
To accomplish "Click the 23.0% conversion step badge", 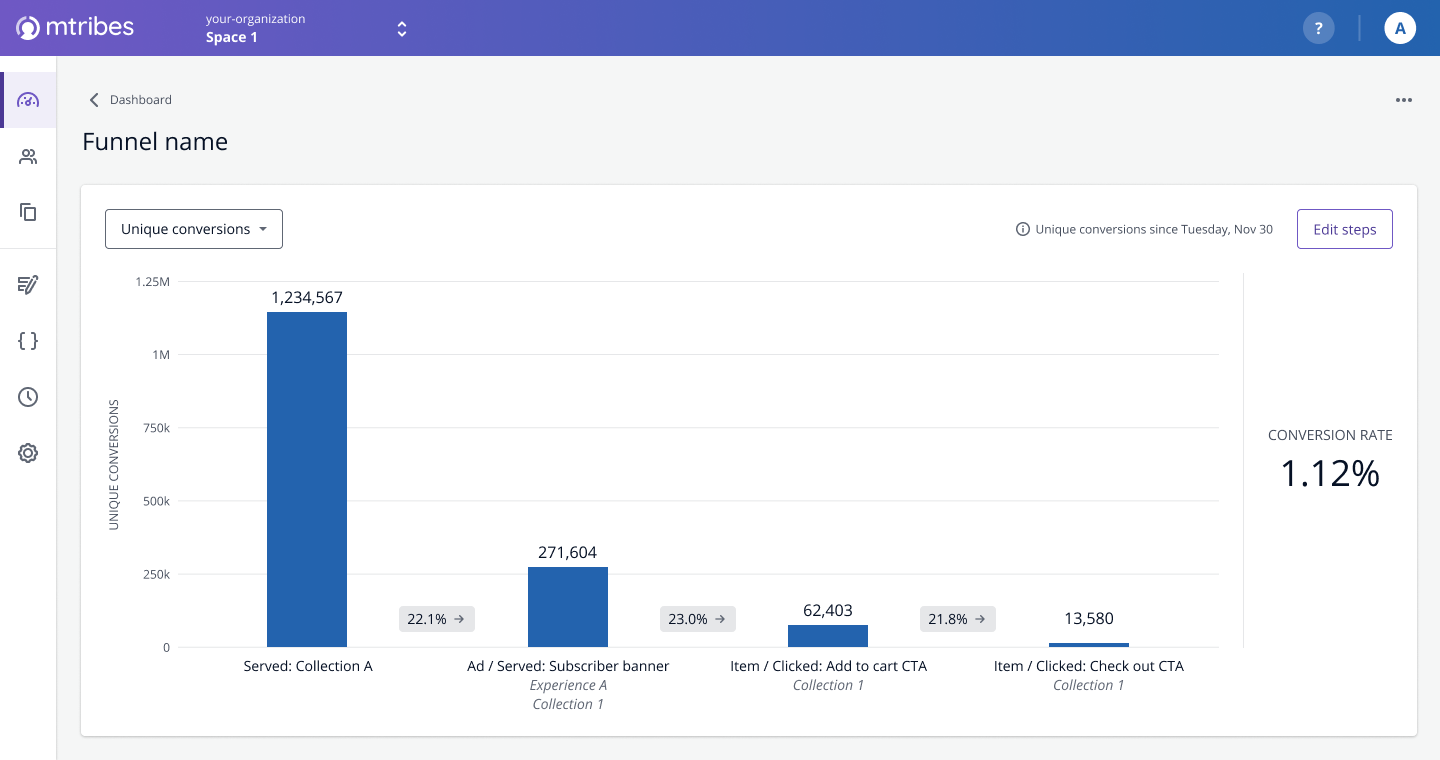I will point(698,619).
